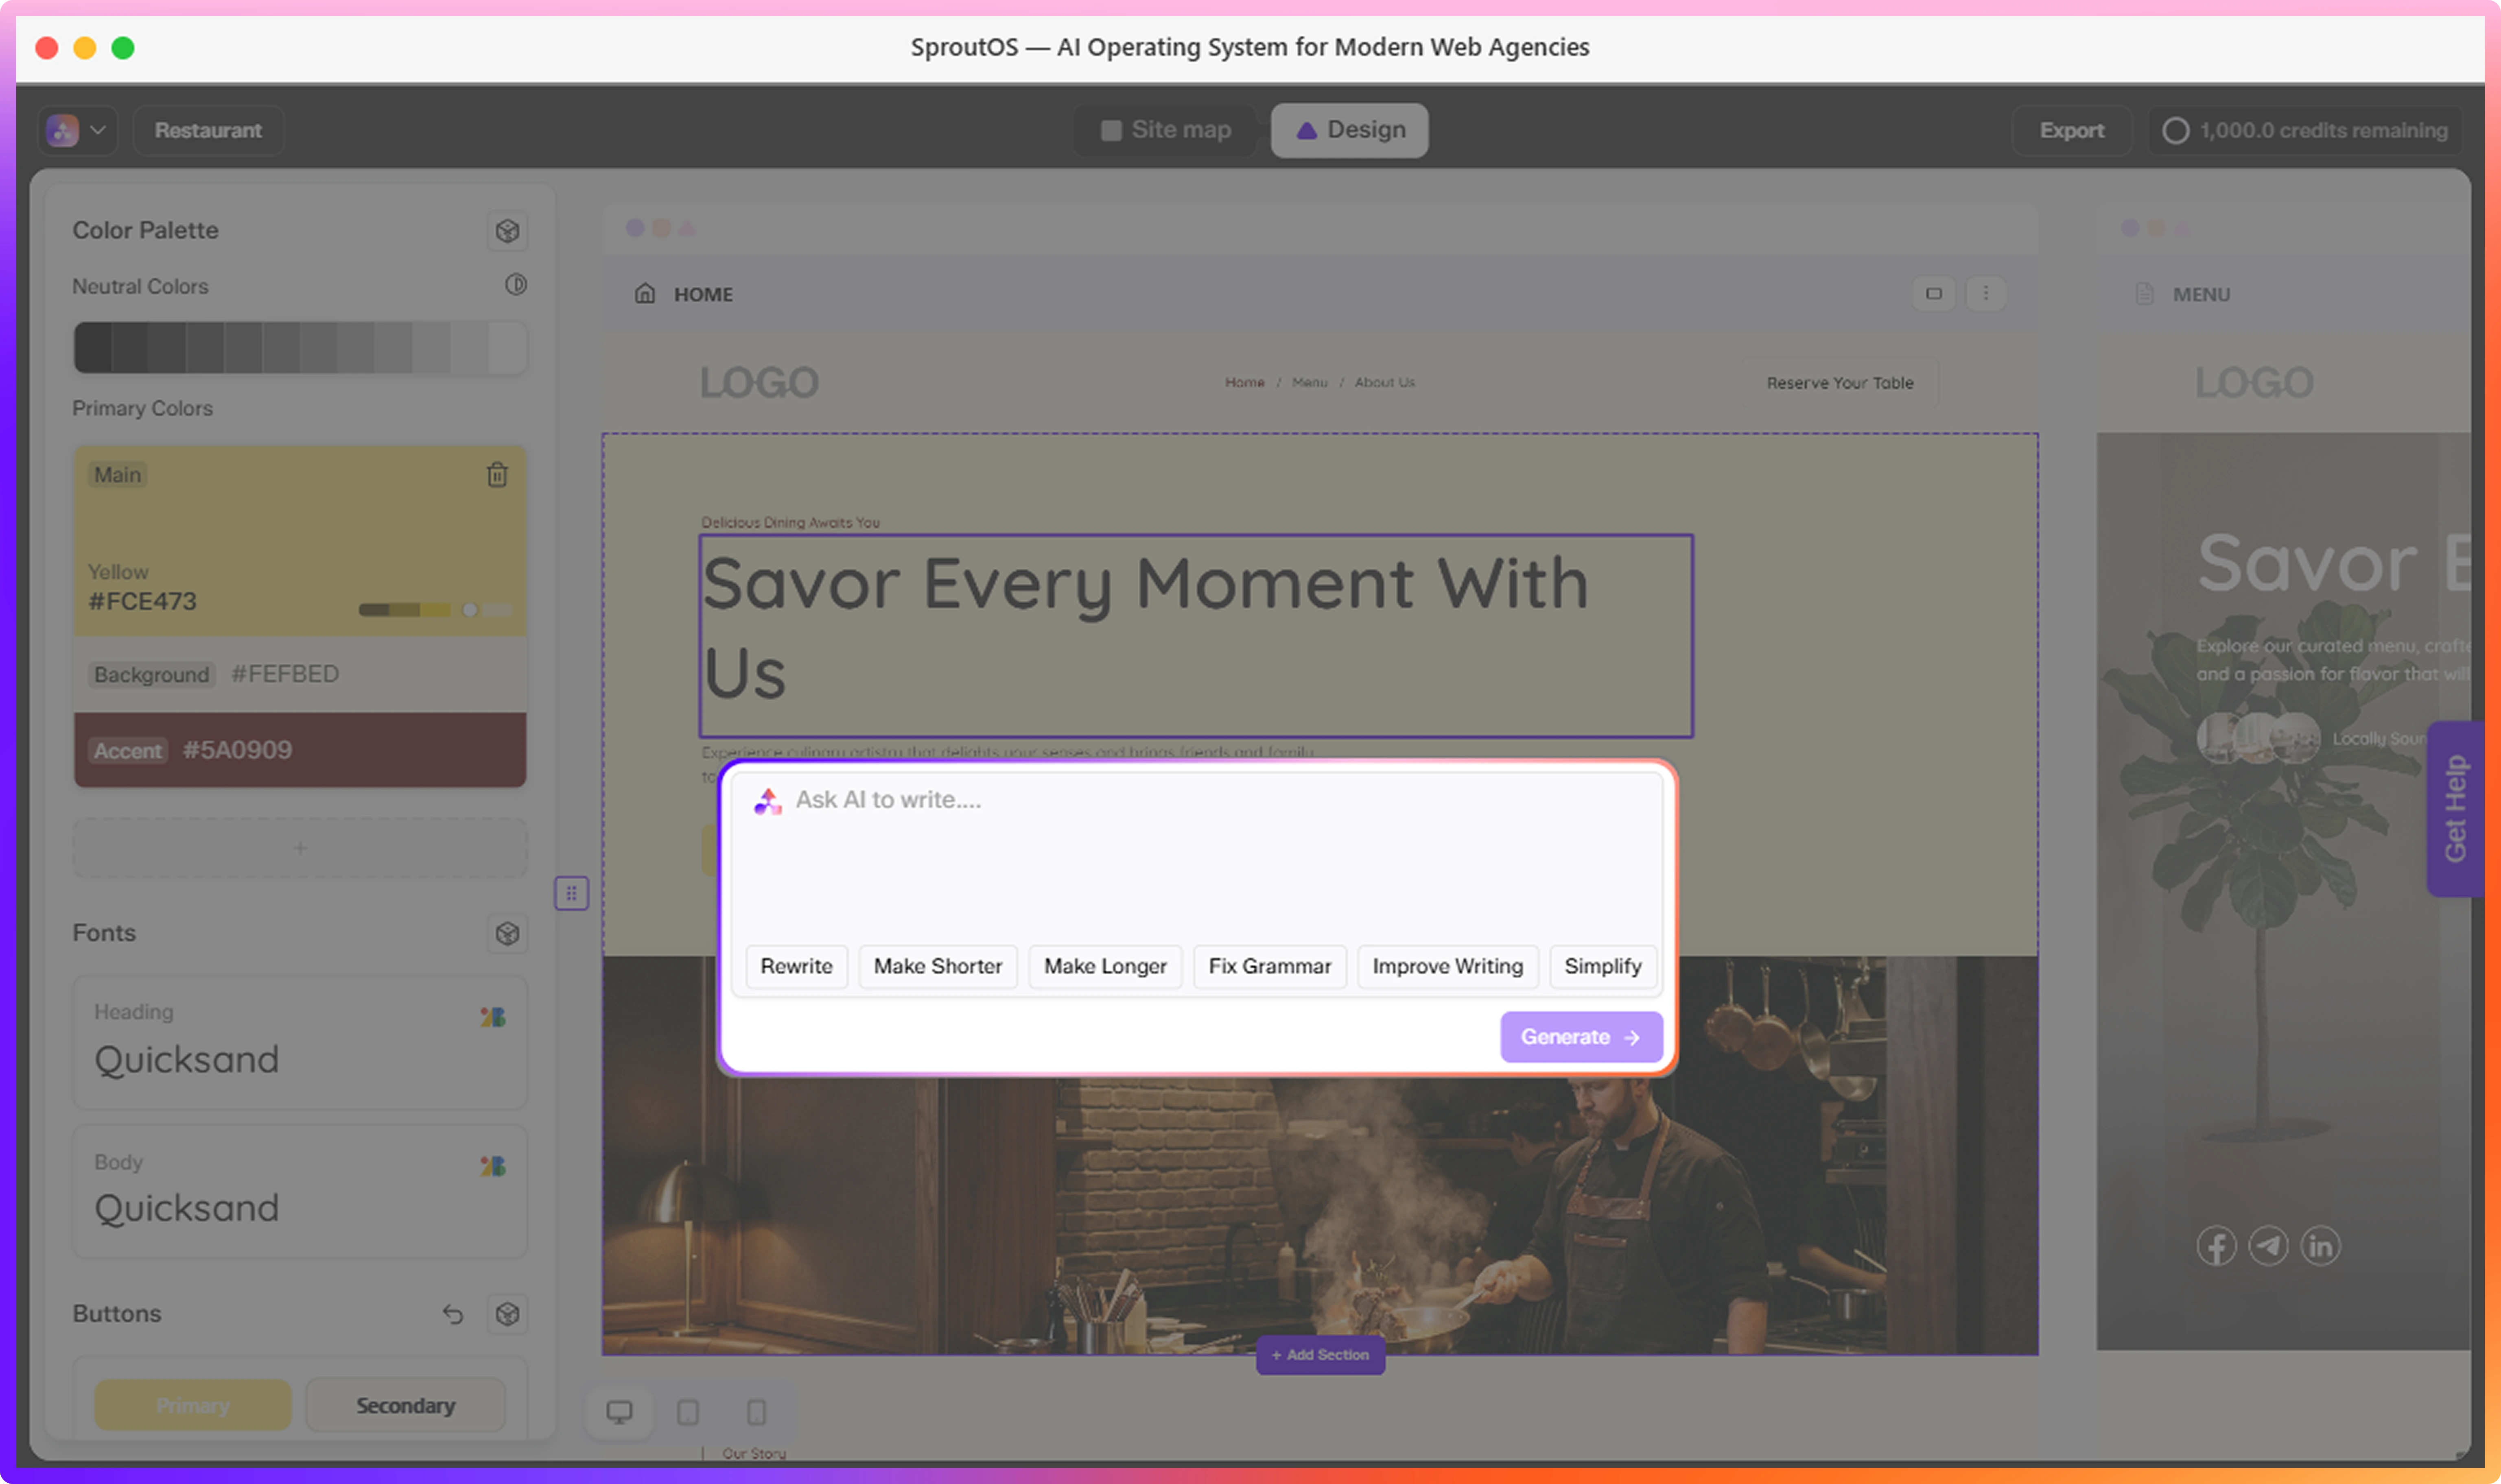This screenshot has width=2501, height=1484.
Task: Click the LOGO on the Menu page
Action: (x=2254, y=383)
